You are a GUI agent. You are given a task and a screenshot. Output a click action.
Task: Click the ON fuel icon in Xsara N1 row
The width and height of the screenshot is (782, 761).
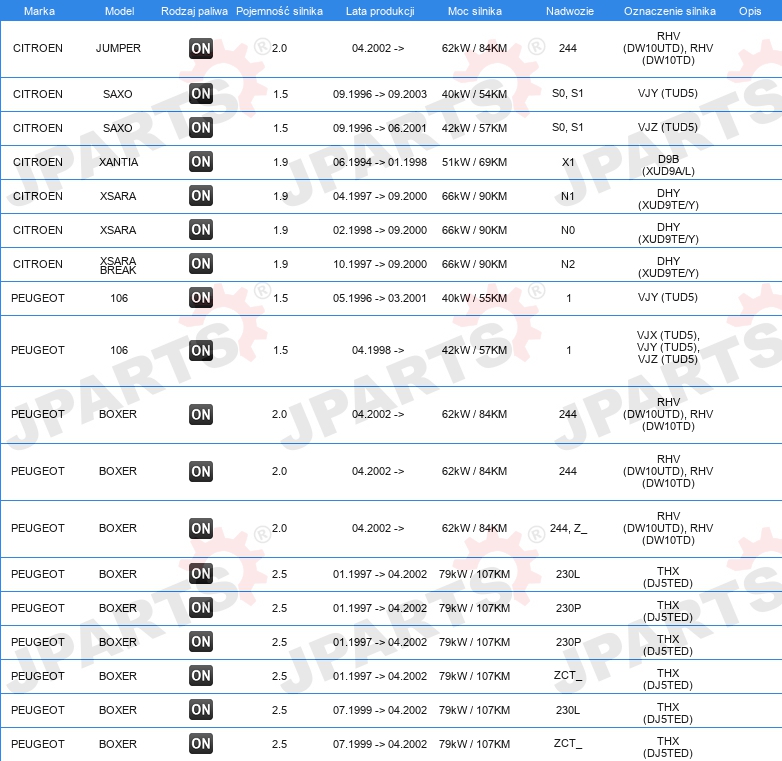tap(201, 195)
